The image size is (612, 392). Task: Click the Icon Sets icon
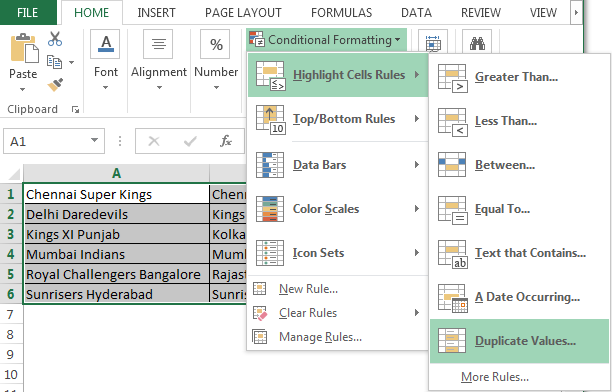(x=270, y=253)
